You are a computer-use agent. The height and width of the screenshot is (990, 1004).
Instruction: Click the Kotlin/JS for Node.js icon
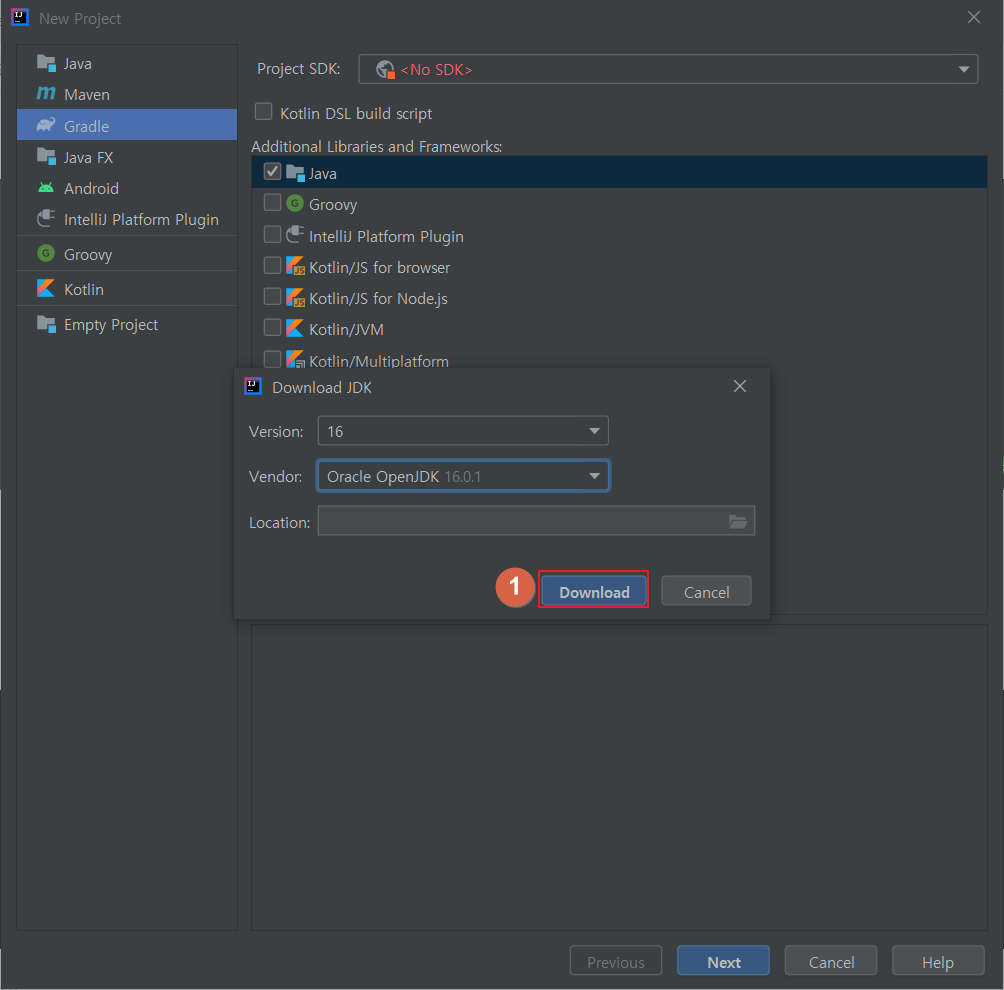(295, 297)
